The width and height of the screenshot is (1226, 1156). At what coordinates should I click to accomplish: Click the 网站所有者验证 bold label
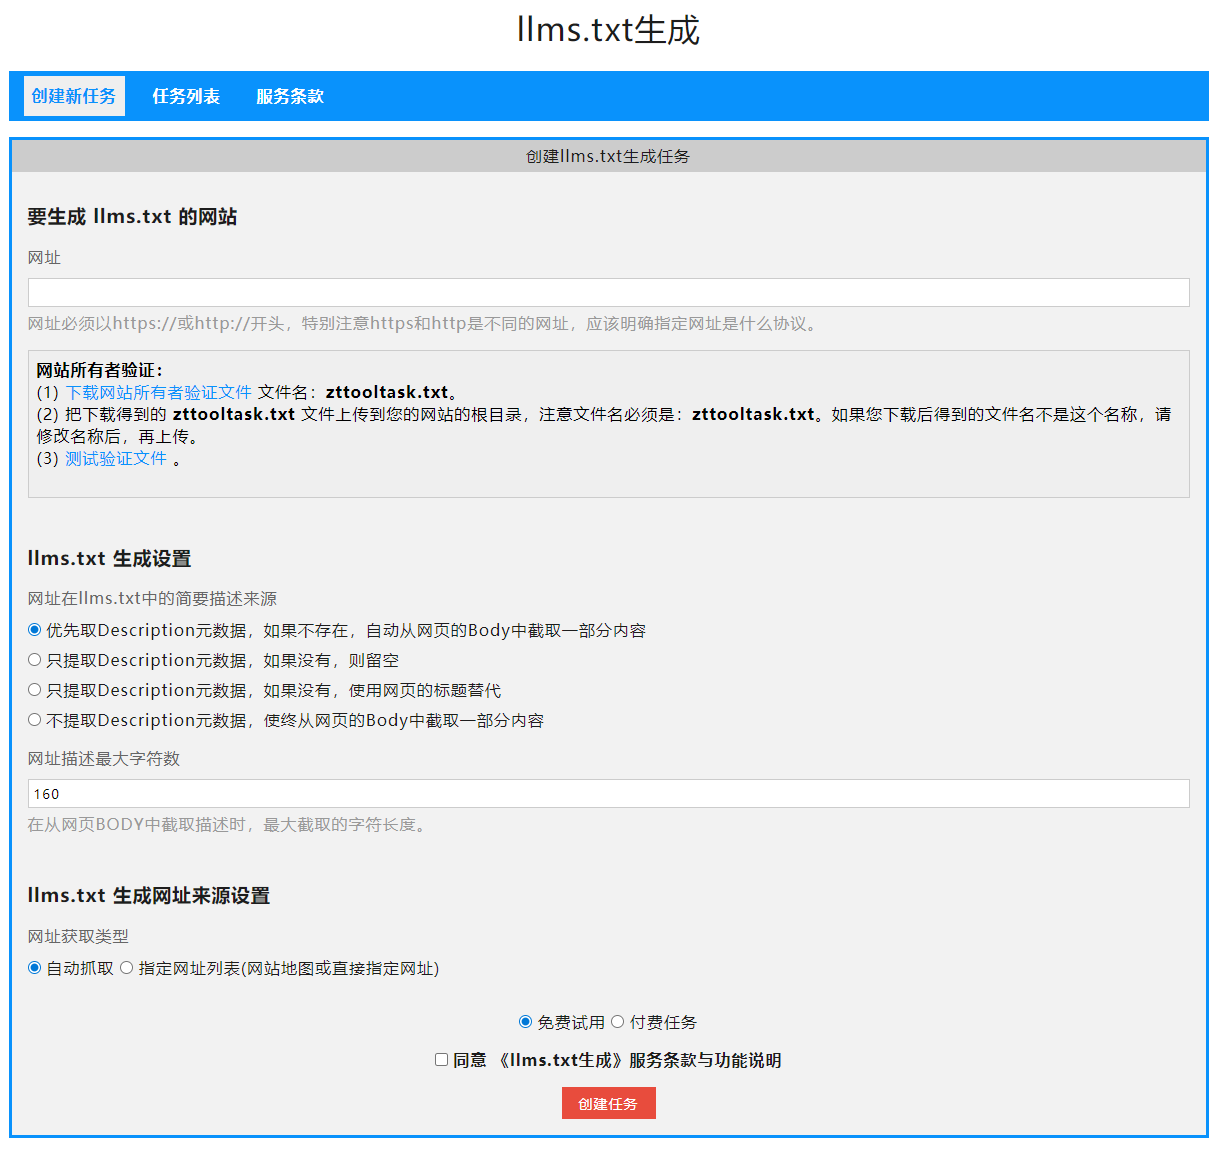point(100,370)
